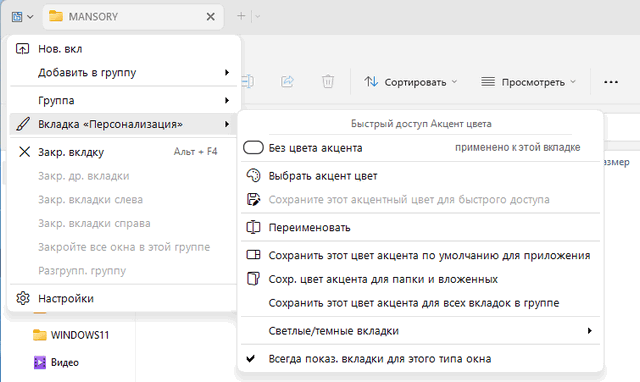Screen dimensions: 640x382
Task: Open the dropdown arrow beside the plus button
Action: click(258, 17)
